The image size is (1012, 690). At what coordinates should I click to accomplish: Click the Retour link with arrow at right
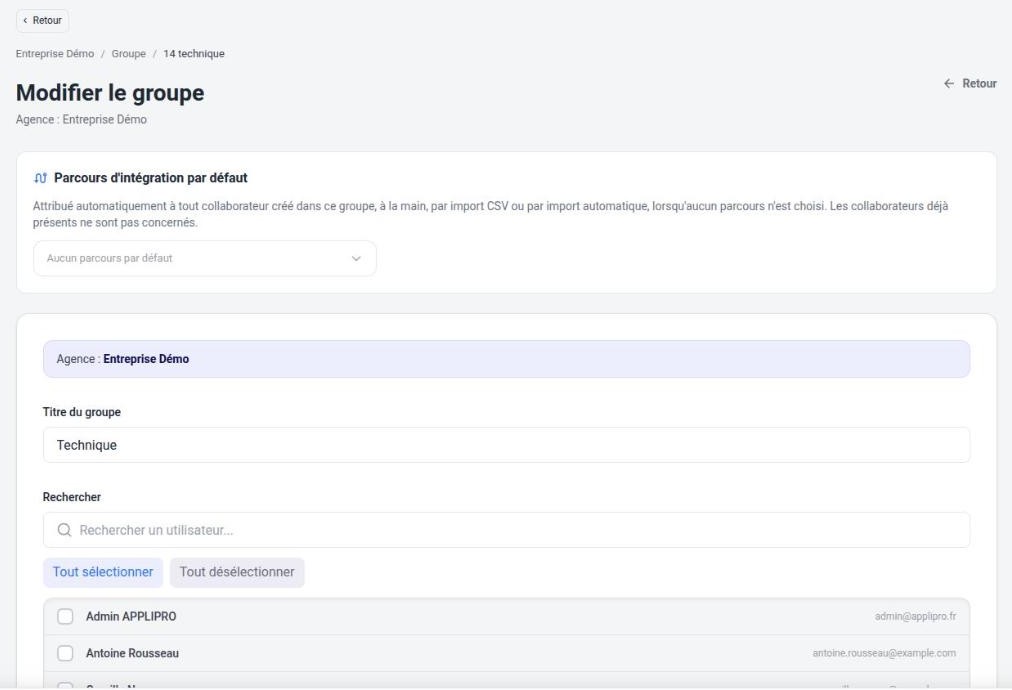click(969, 83)
